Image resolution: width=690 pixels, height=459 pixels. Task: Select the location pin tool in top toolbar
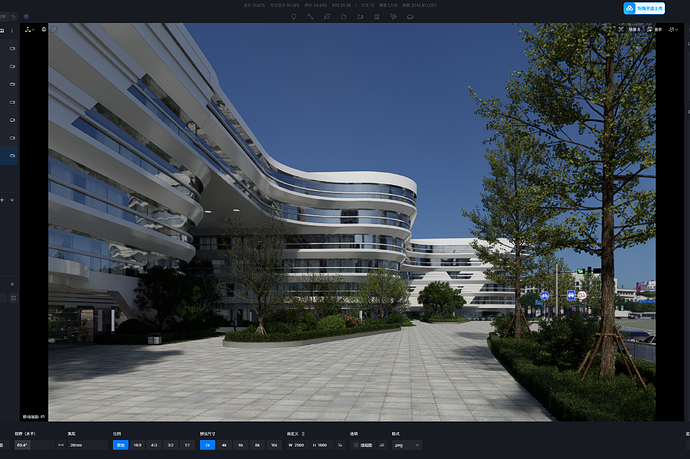click(x=293, y=16)
